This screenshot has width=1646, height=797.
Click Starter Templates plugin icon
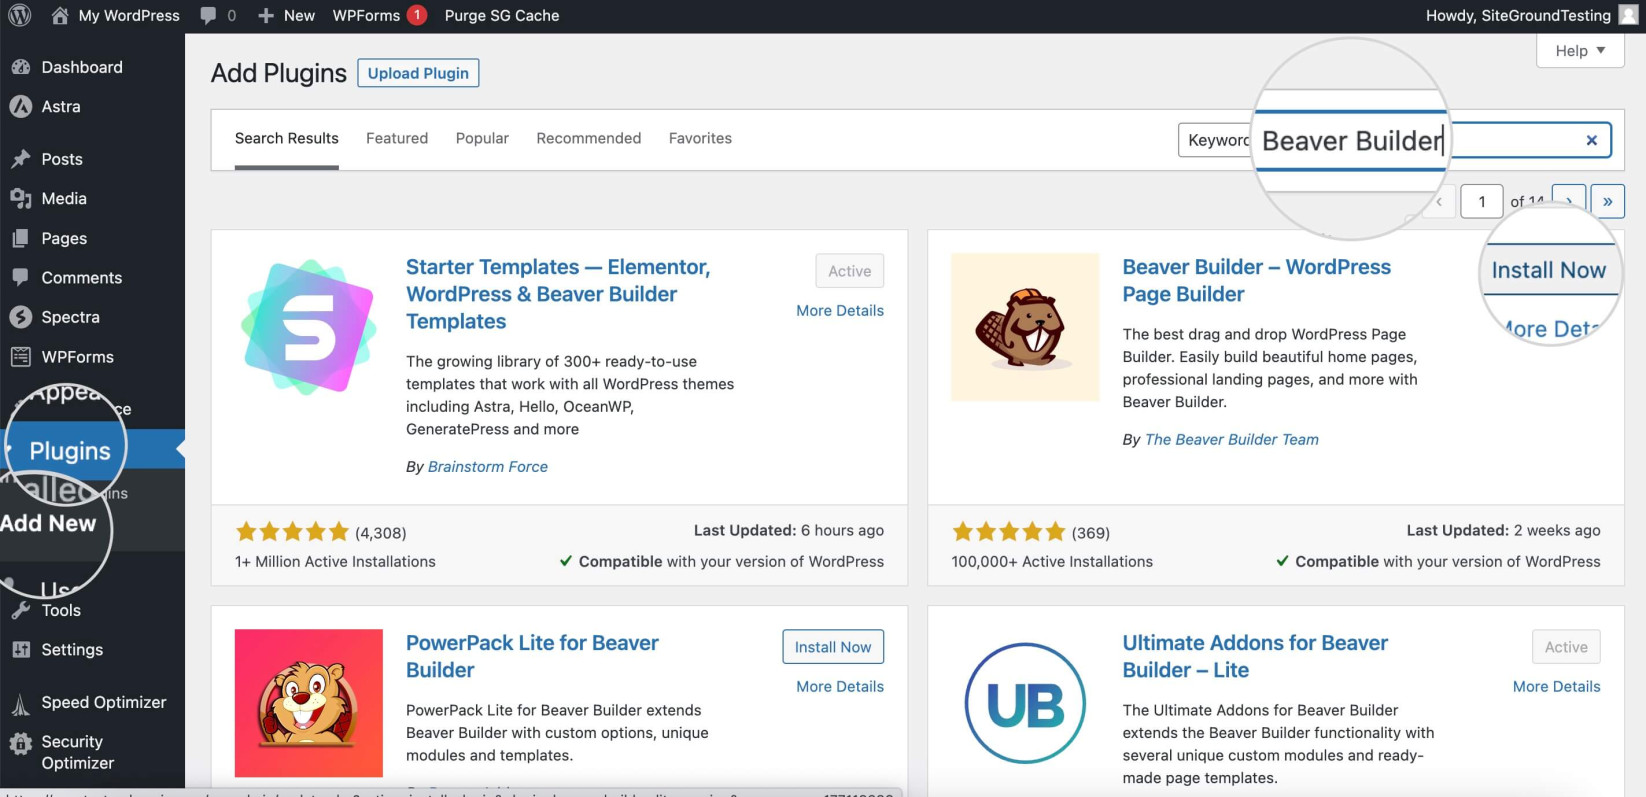[309, 328]
